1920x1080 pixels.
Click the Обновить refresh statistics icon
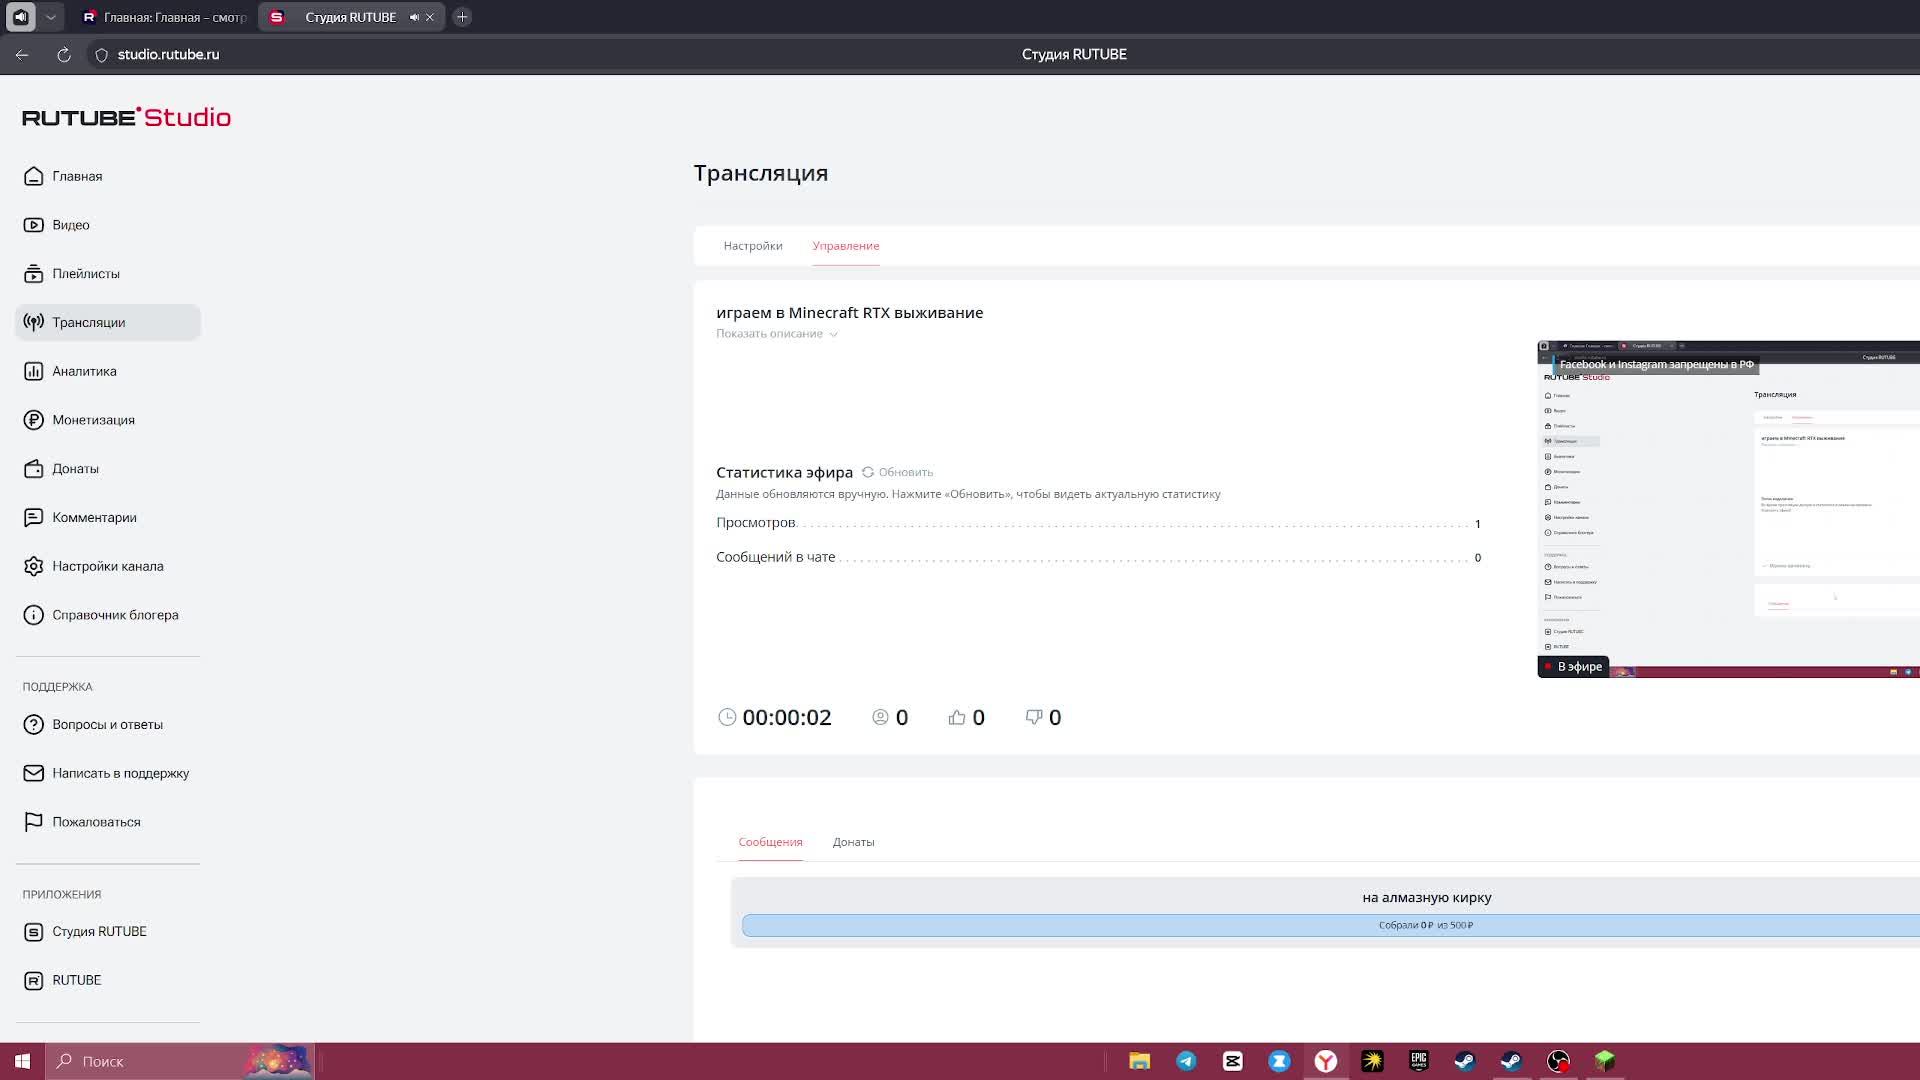[868, 472]
